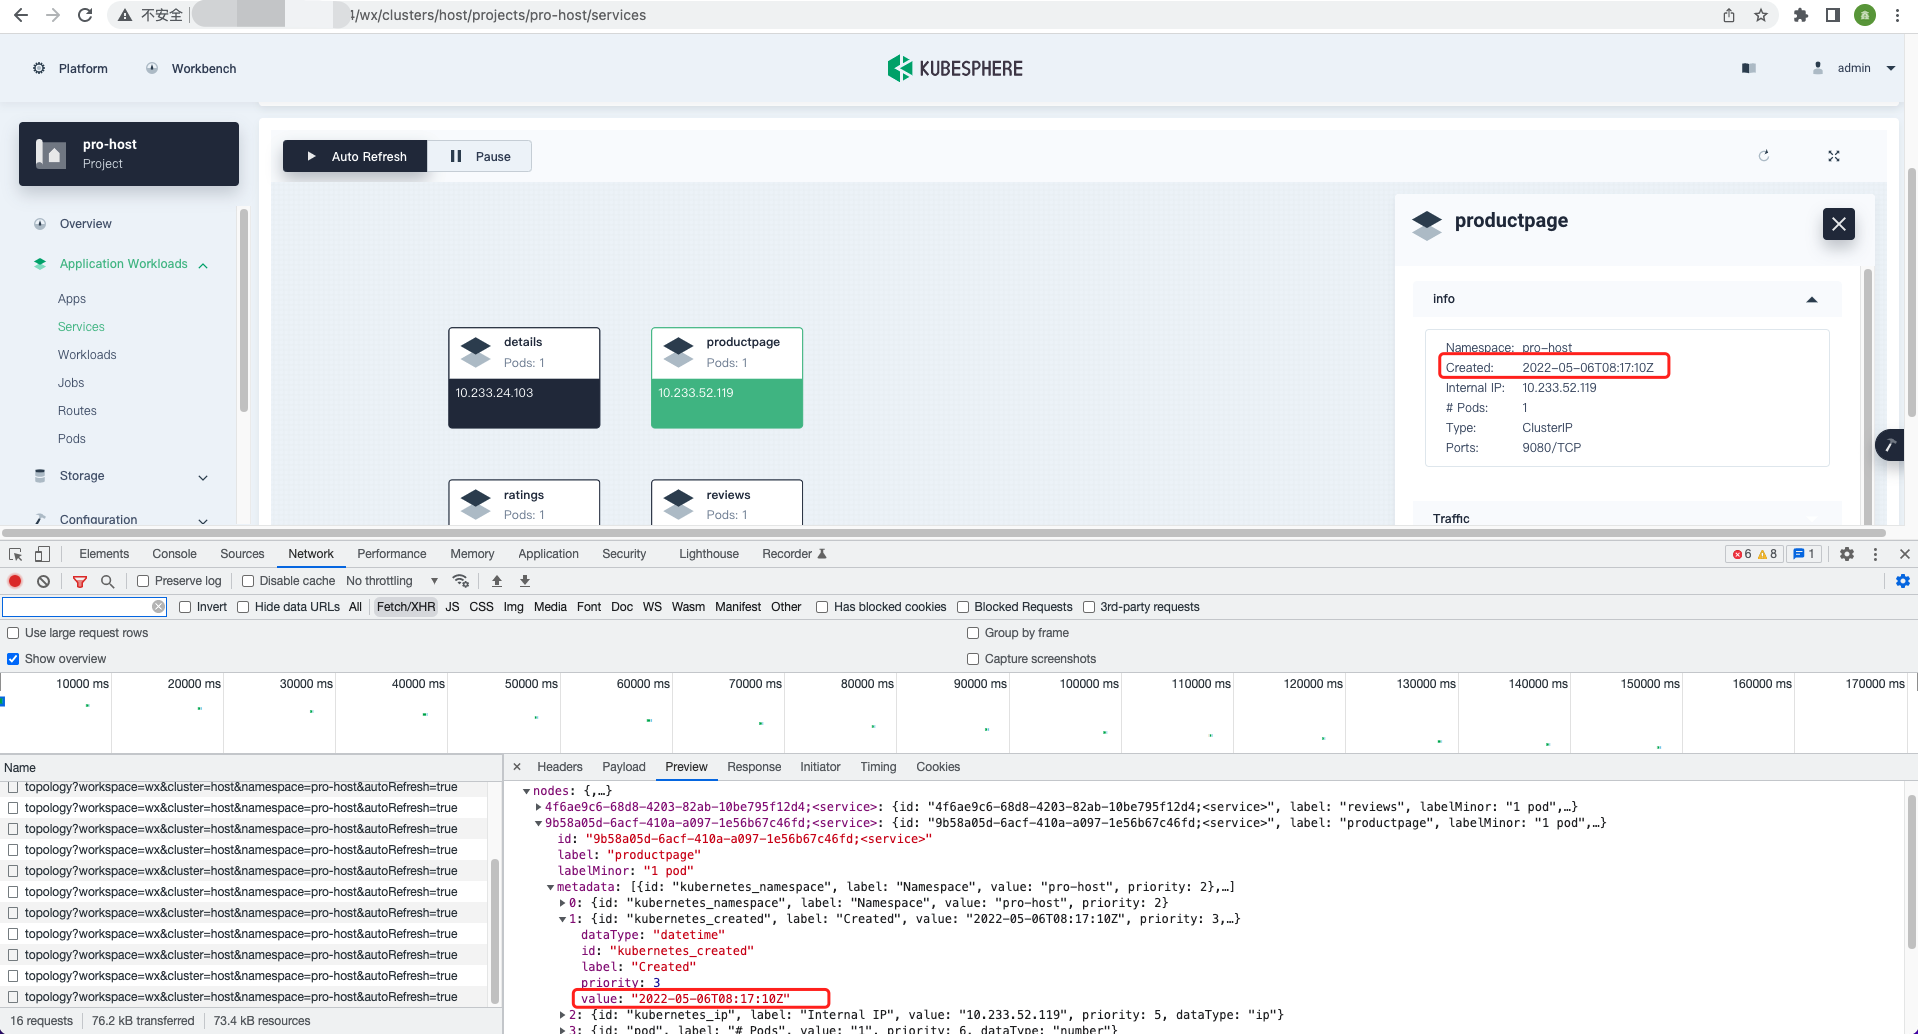Viewport: 1918px width, 1034px height.
Task: Activate the DevTools element inspector
Action: point(16,554)
